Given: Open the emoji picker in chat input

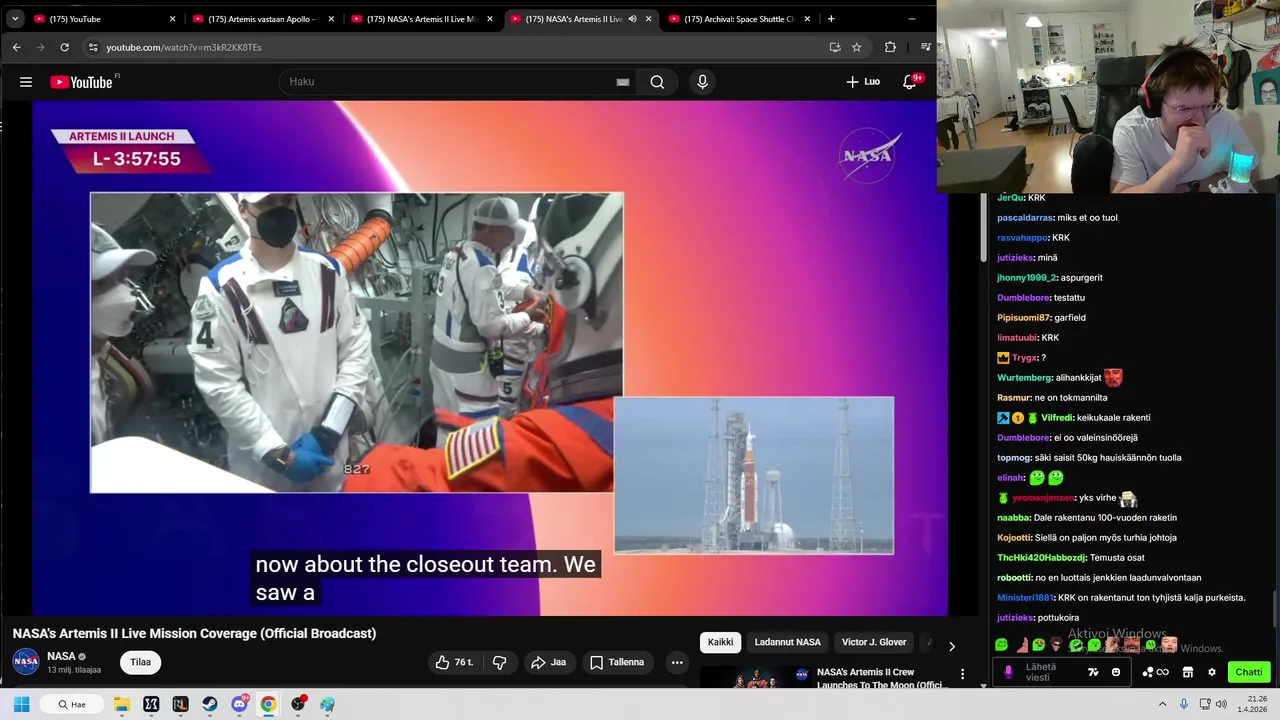Looking at the screenshot, I should [x=1116, y=672].
